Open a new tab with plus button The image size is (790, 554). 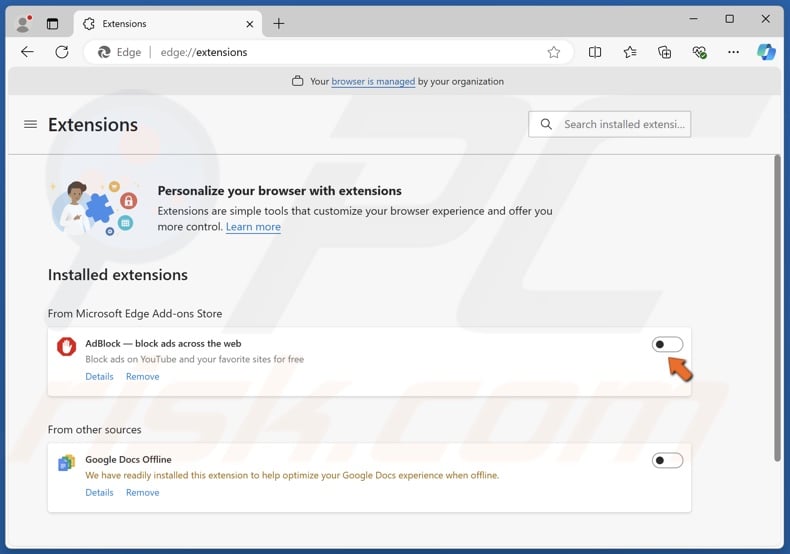tap(279, 24)
